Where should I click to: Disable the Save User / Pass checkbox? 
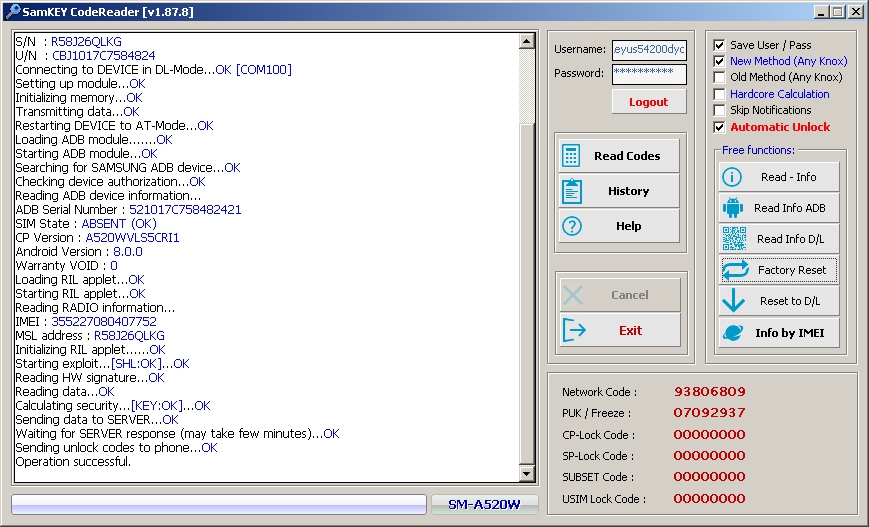(x=719, y=45)
